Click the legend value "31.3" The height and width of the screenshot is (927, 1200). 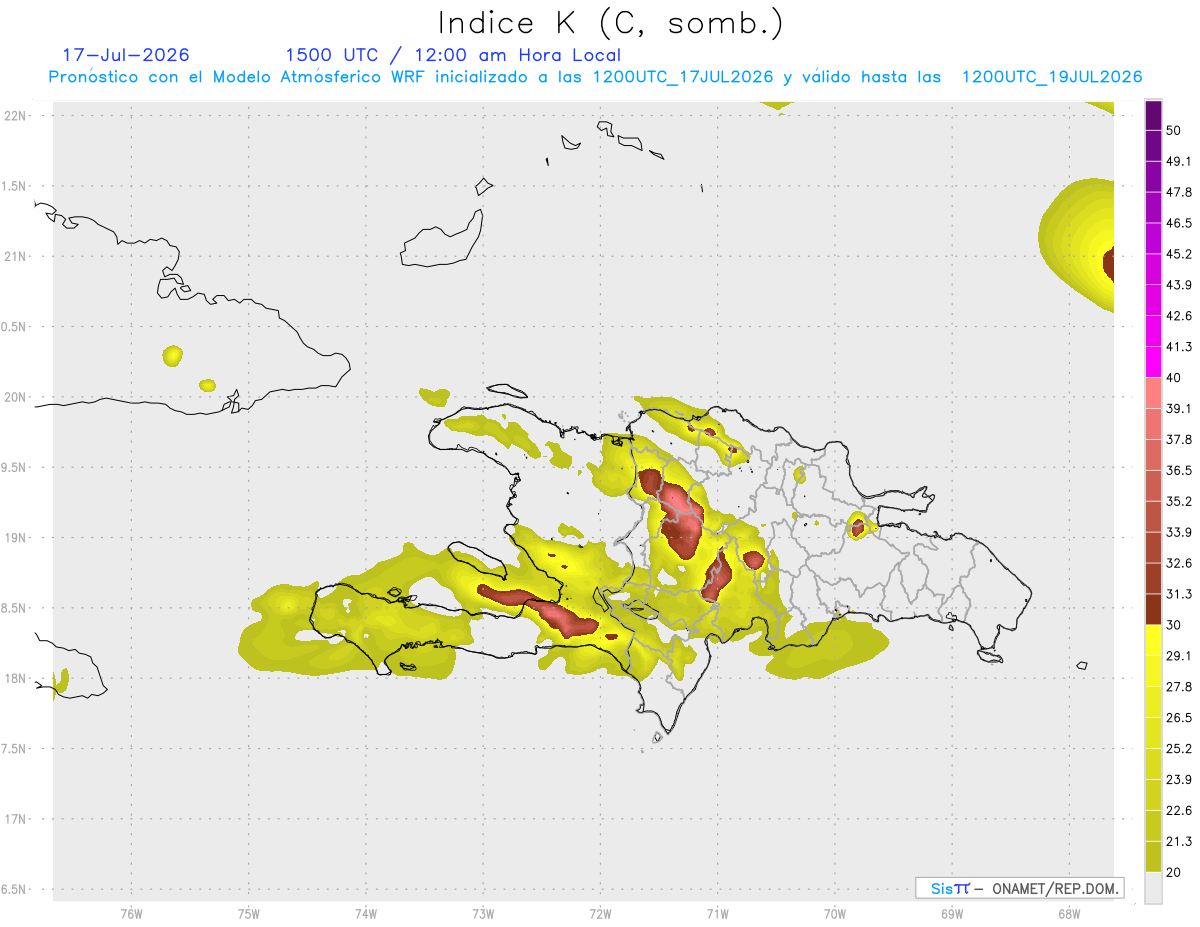point(1179,594)
